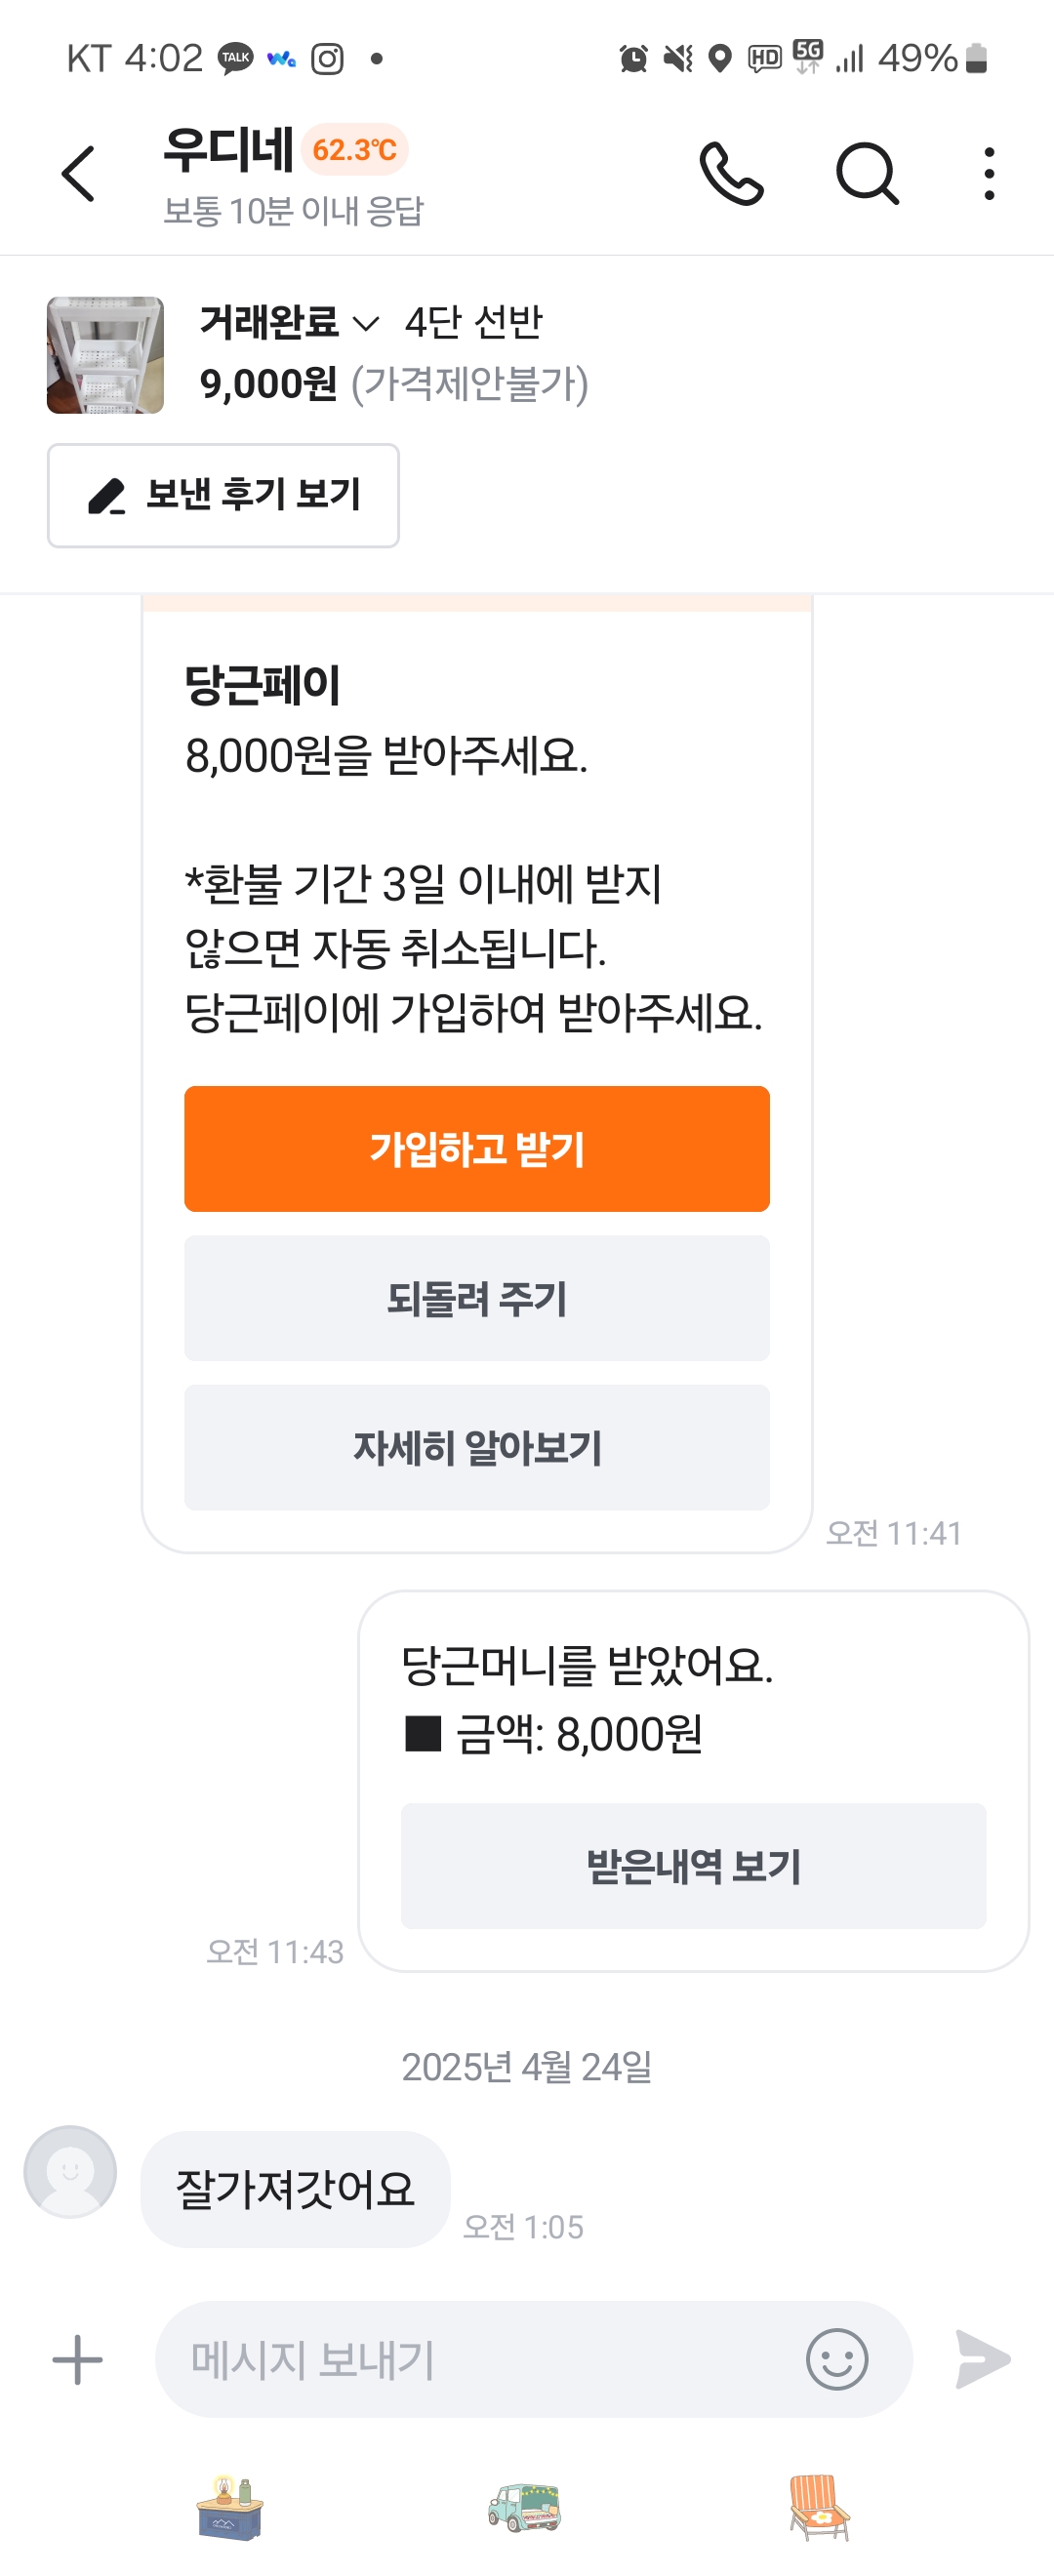Tap the back arrow icon
The width and height of the screenshot is (1054, 2576).
78,174
